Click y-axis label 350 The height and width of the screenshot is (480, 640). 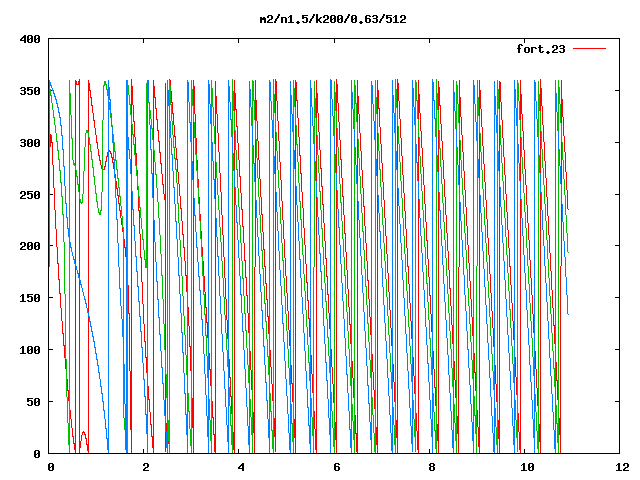[x=30, y=91]
